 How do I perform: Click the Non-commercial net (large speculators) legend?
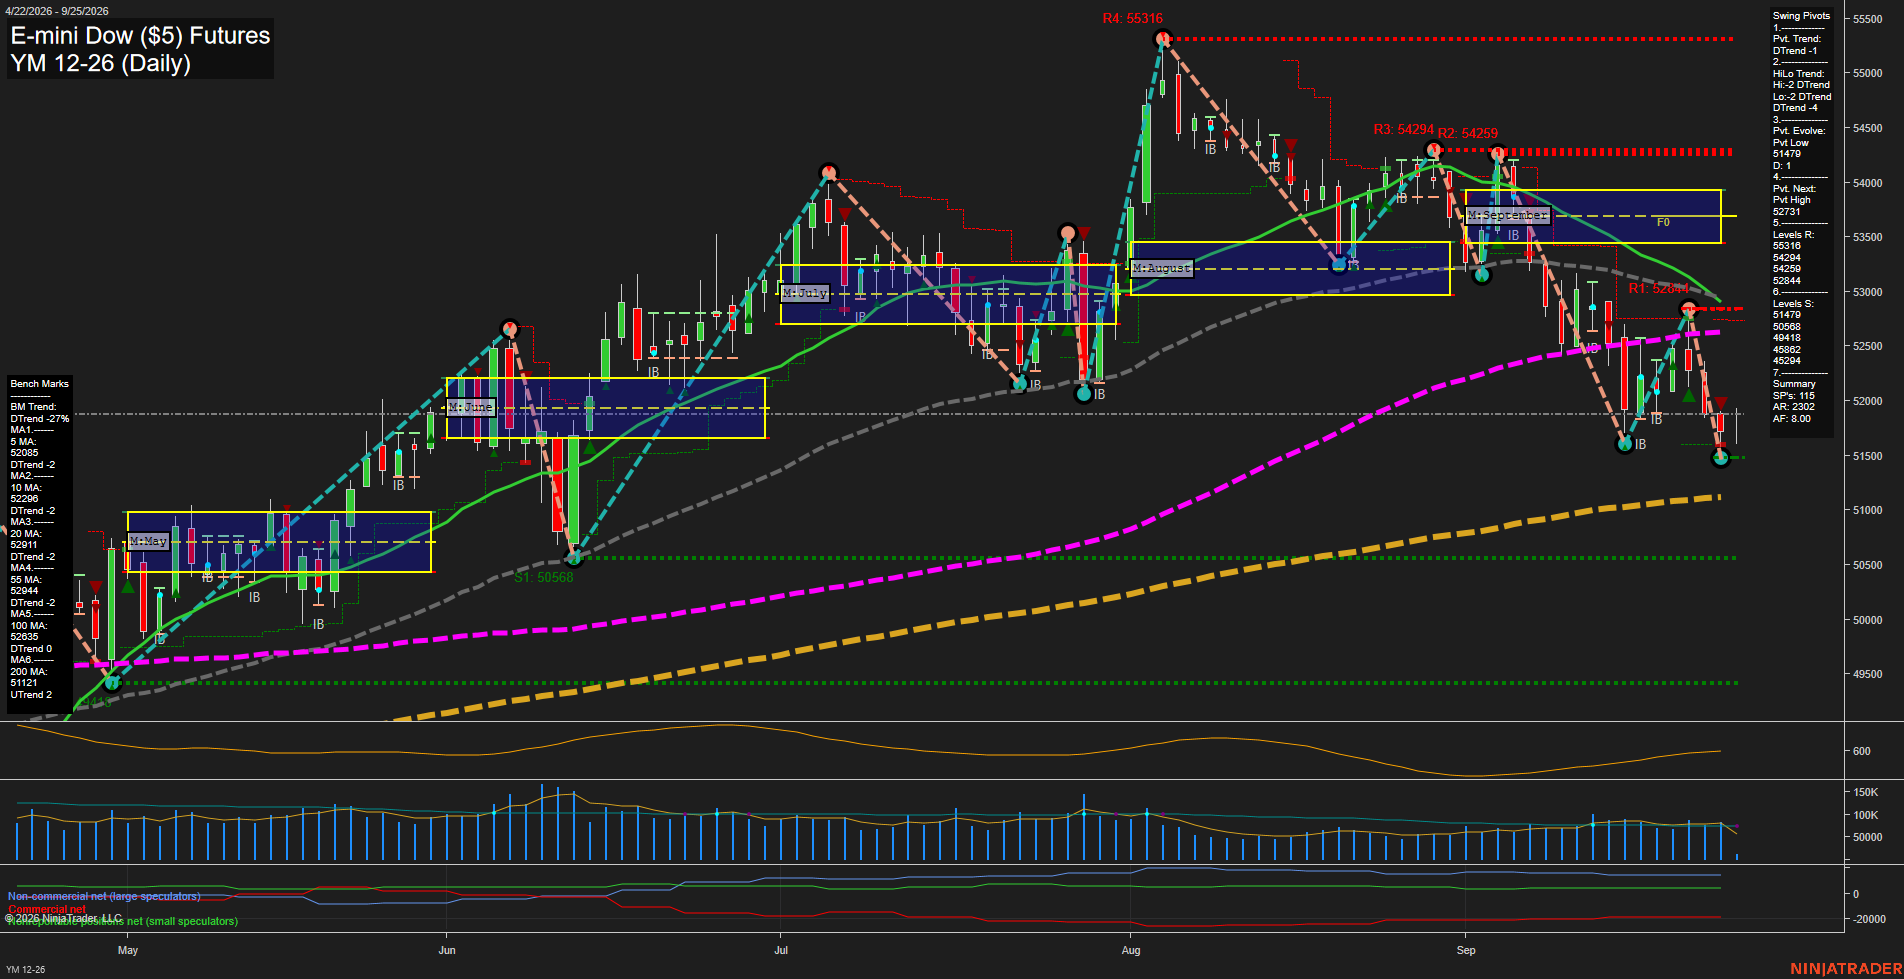[104, 897]
